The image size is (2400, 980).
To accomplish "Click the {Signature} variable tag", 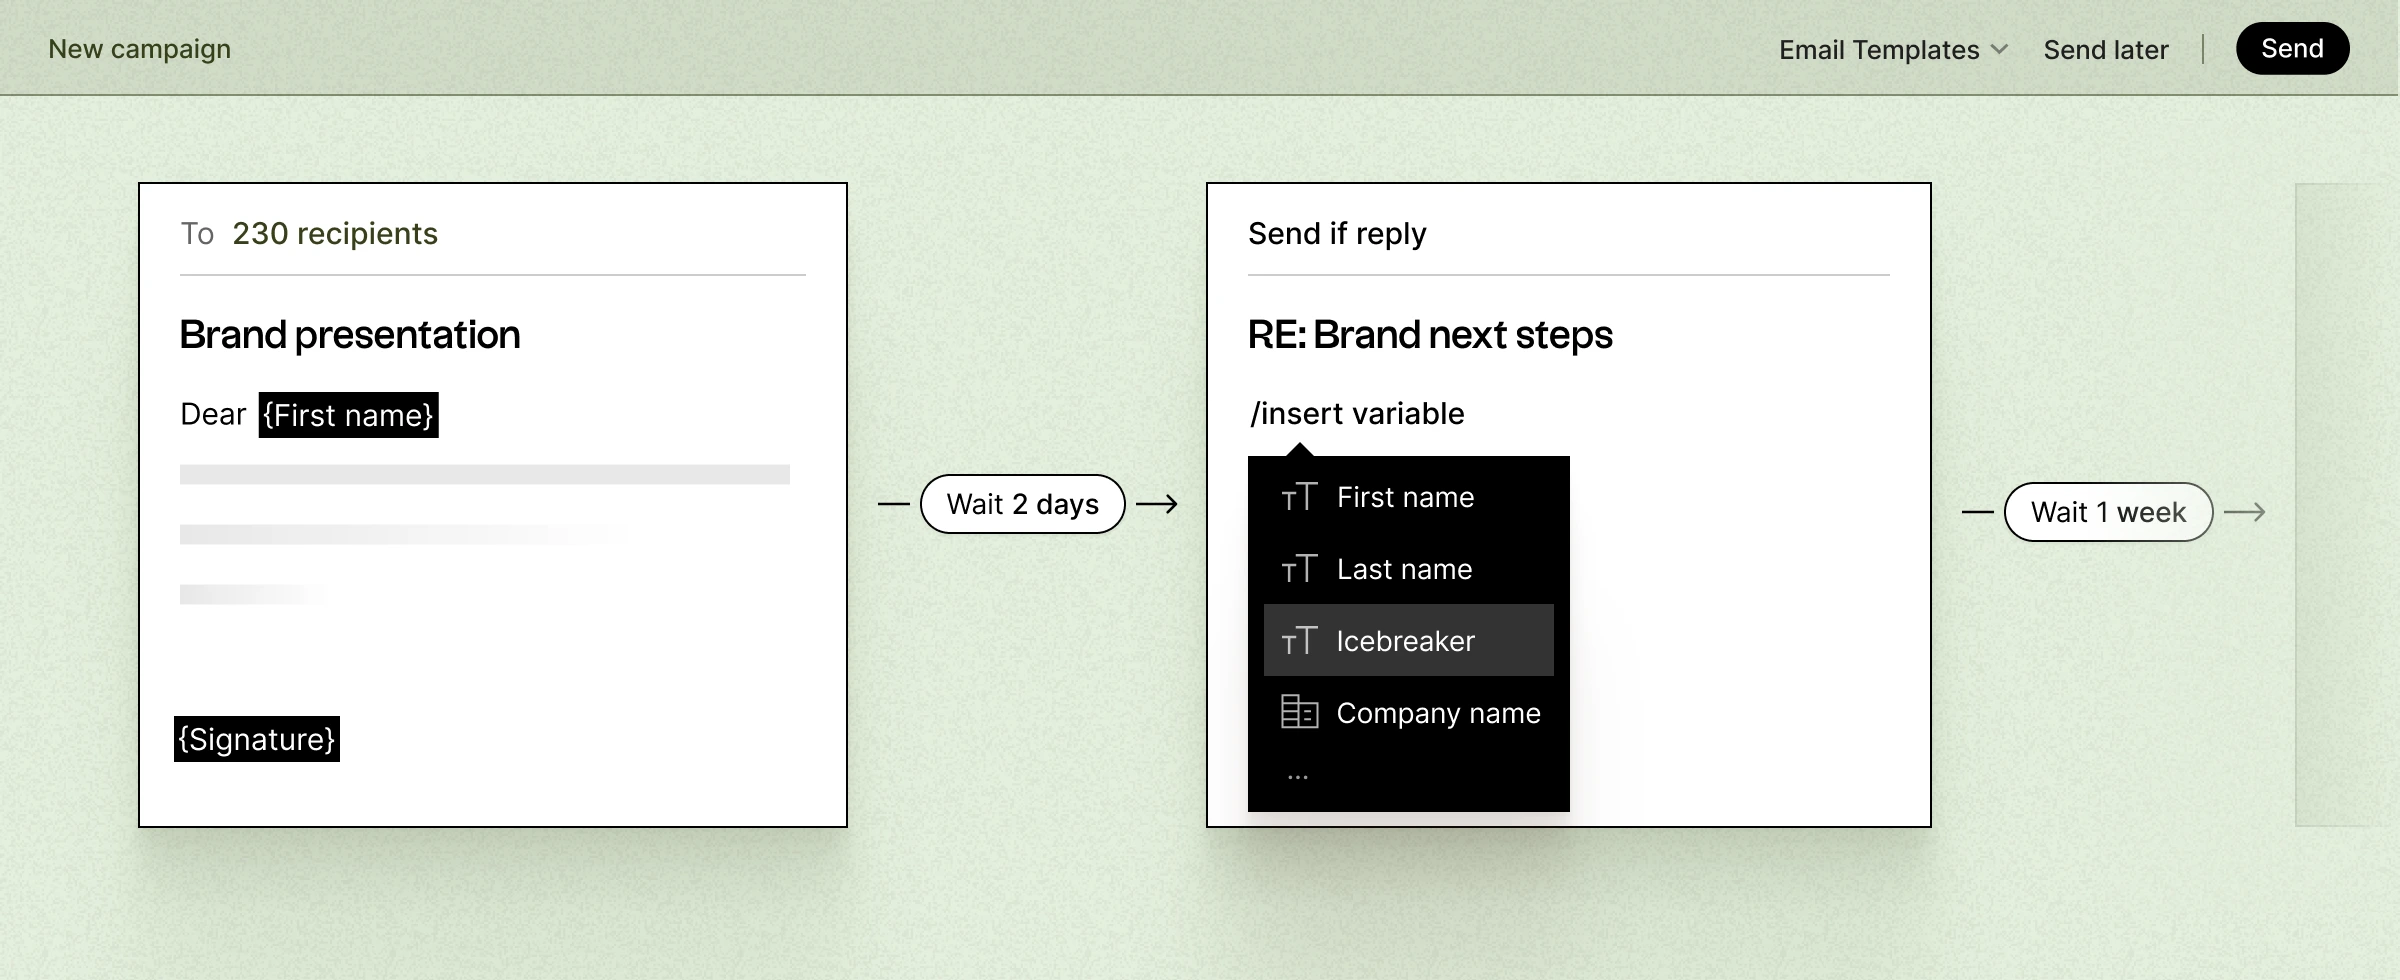I will pyautogui.click(x=257, y=739).
